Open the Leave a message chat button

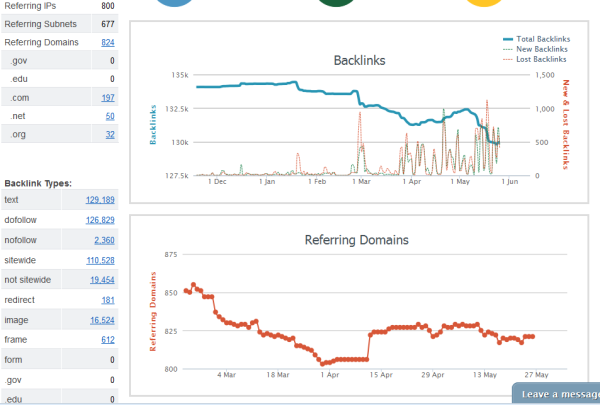pos(559,394)
